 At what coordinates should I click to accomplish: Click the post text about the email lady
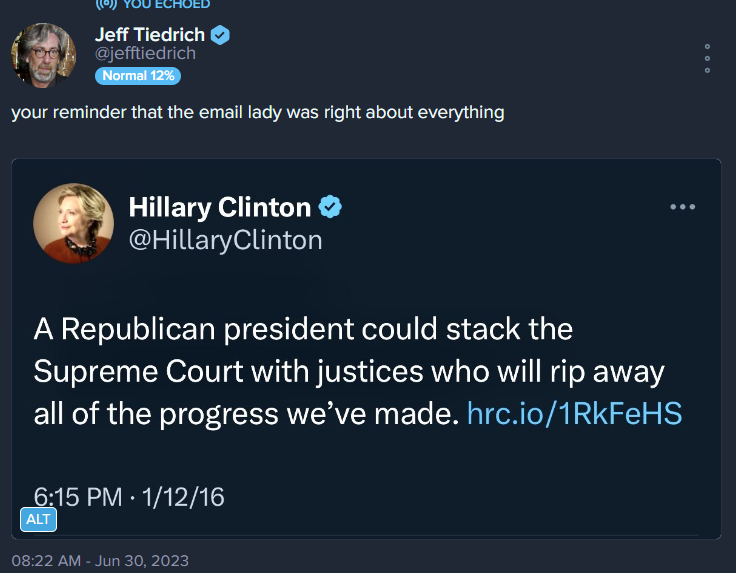click(x=258, y=112)
